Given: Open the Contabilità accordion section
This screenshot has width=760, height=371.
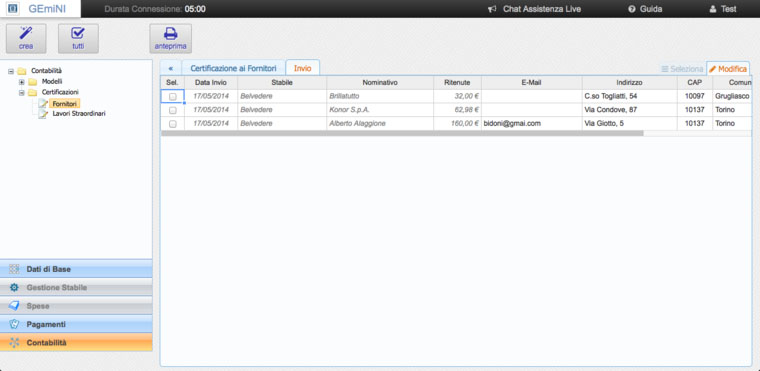Looking at the screenshot, I should click(76, 343).
